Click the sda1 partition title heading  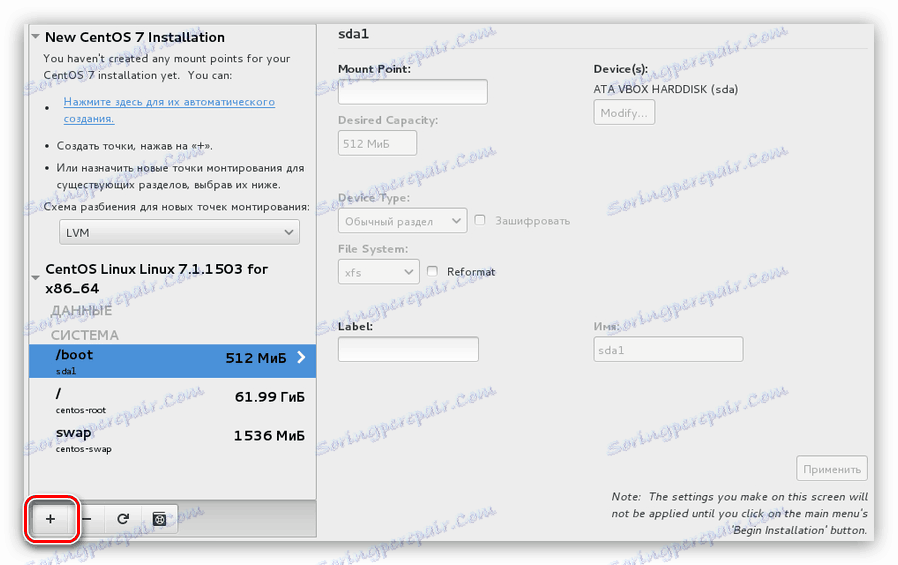click(x=353, y=34)
